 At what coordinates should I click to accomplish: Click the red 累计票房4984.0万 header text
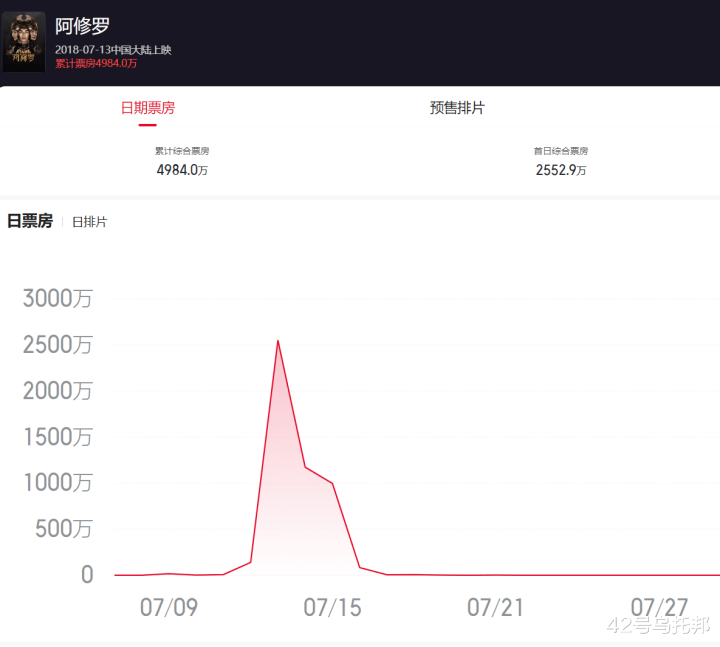(96, 63)
